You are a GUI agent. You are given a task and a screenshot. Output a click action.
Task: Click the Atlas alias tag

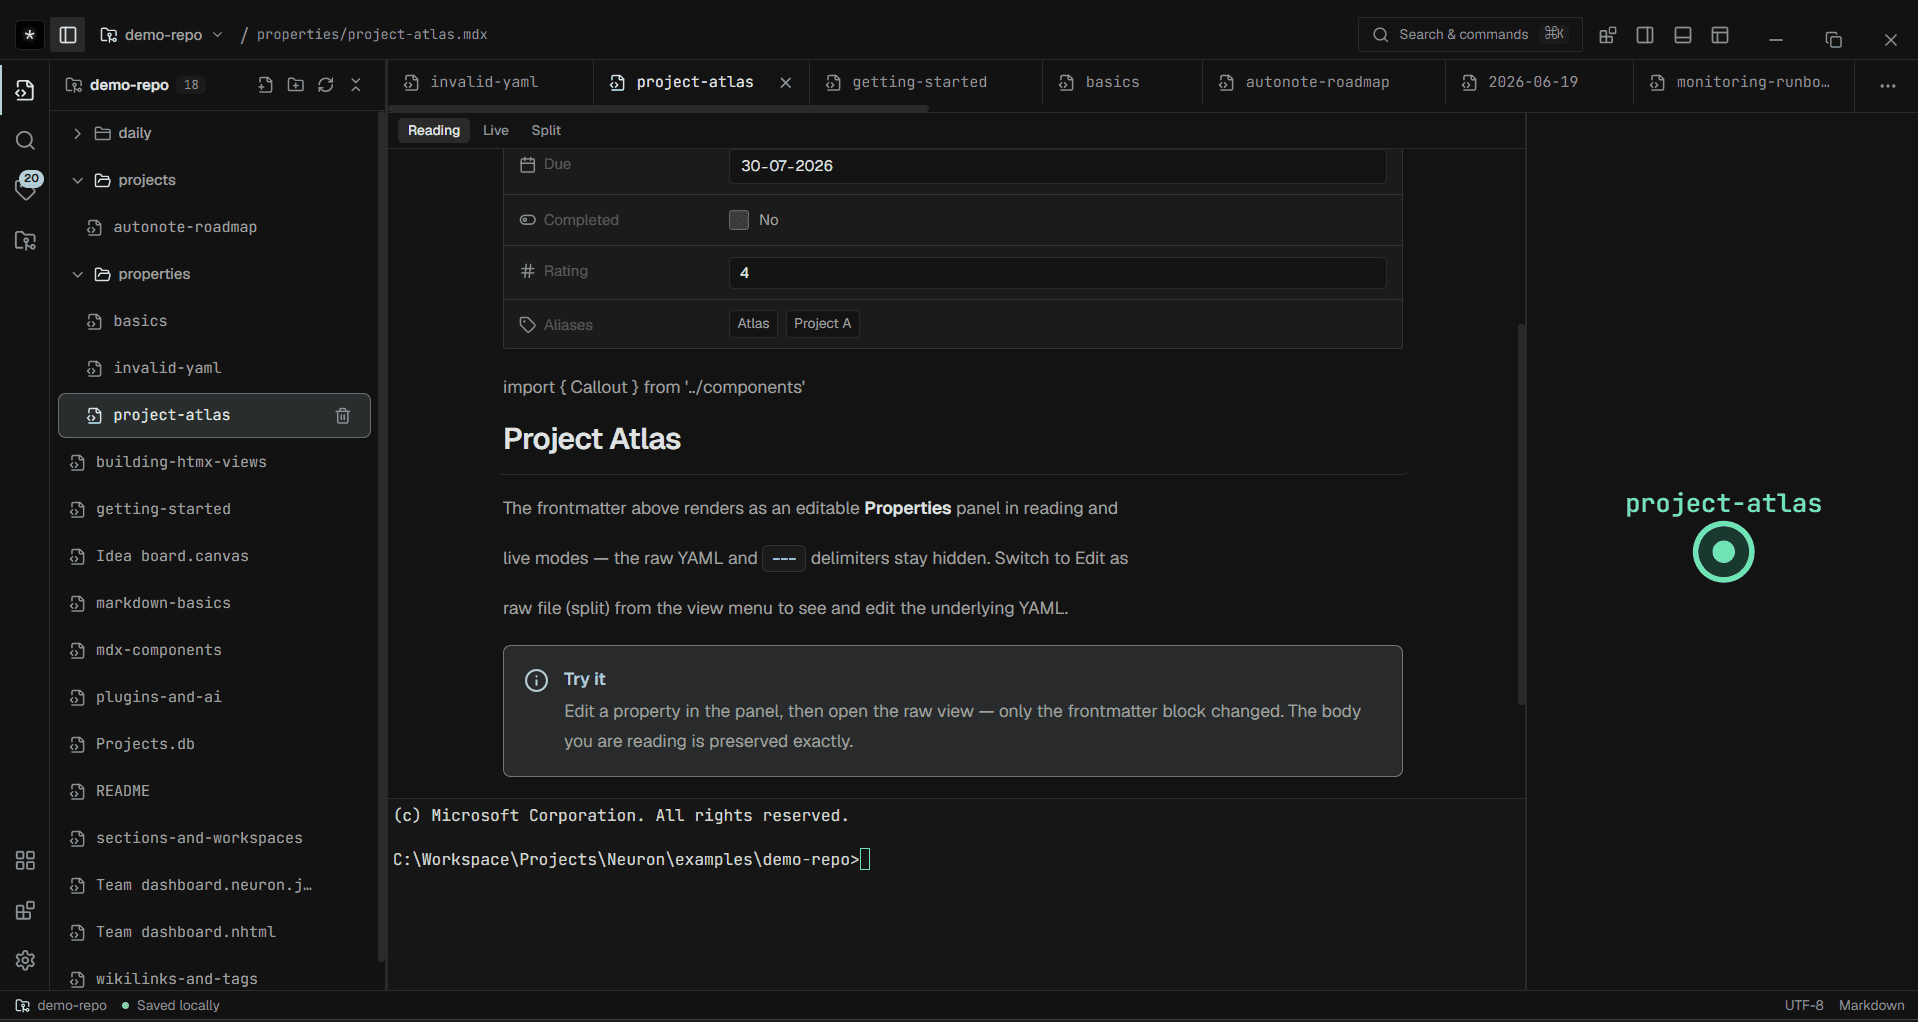(x=754, y=324)
